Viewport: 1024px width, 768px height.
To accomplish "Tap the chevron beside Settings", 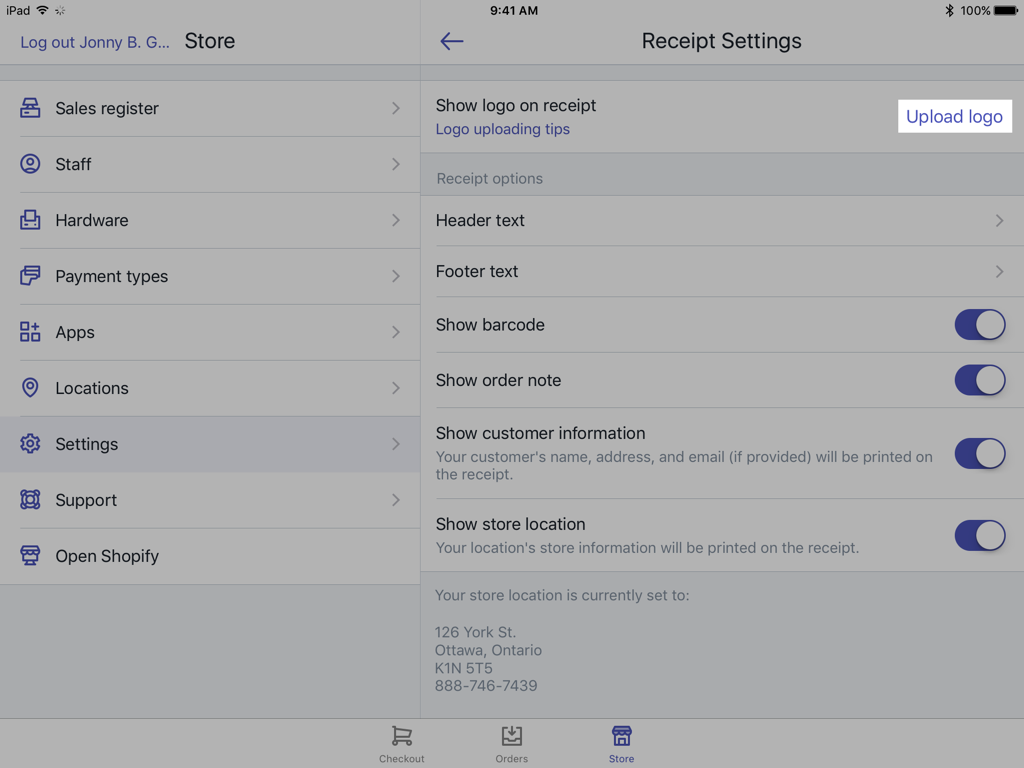I will (x=396, y=444).
